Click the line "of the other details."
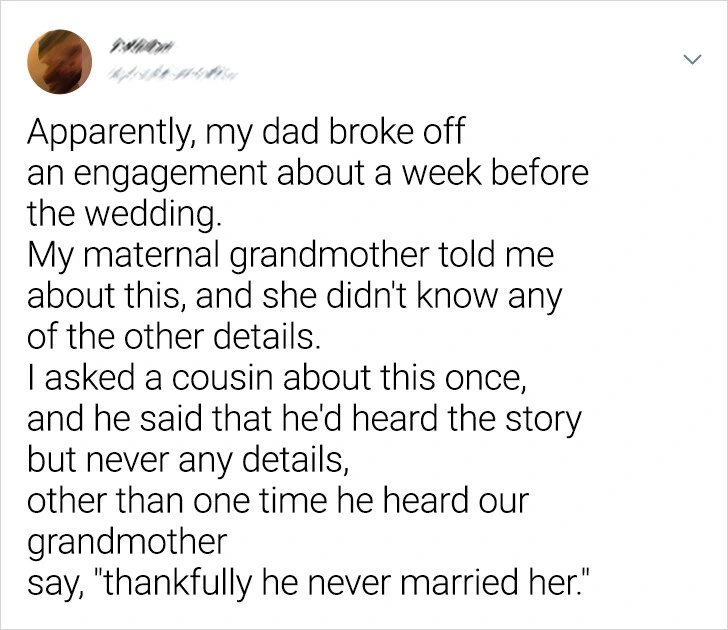The image size is (728, 630). click(174, 338)
